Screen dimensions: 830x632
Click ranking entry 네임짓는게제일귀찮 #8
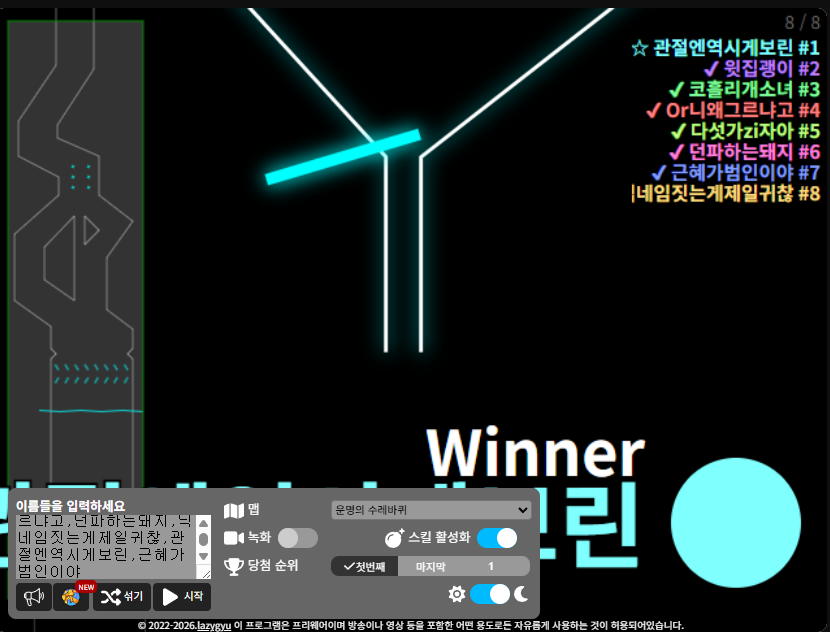[726, 193]
